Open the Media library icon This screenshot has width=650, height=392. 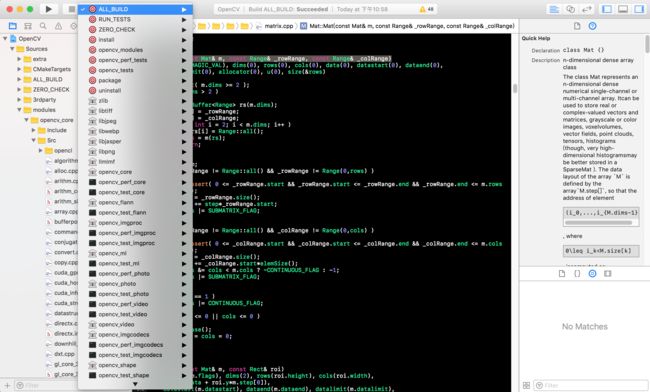point(608,273)
